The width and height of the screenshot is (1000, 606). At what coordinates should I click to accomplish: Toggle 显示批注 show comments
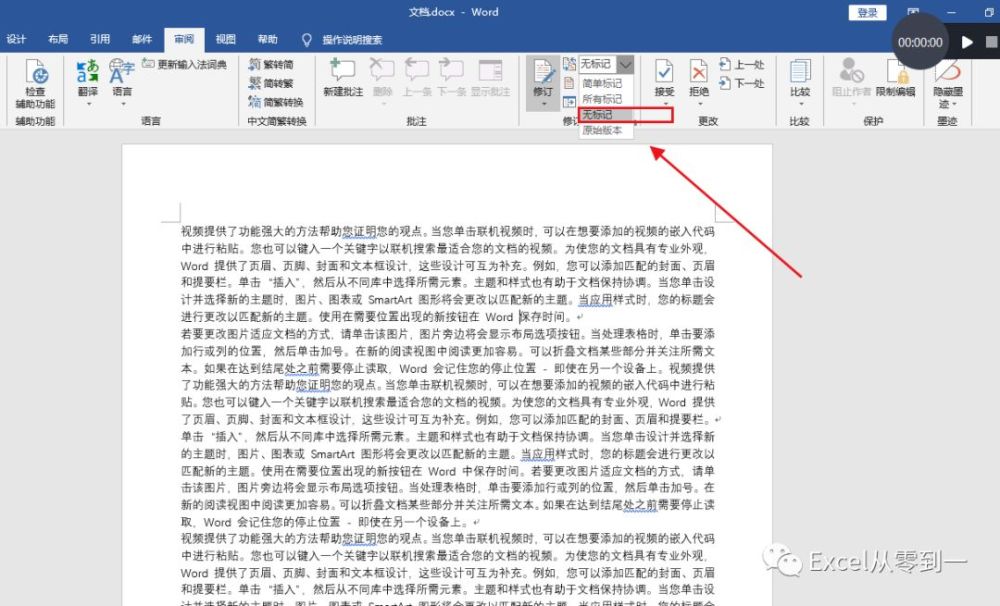coord(490,78)
